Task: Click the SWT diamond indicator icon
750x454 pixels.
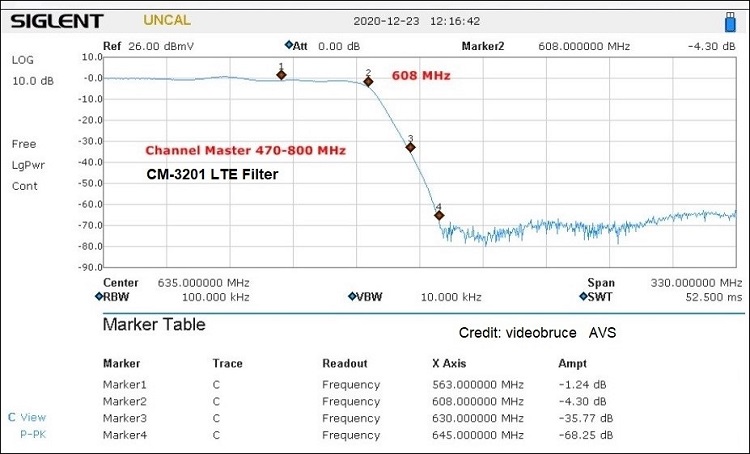Action: [582, 297]
